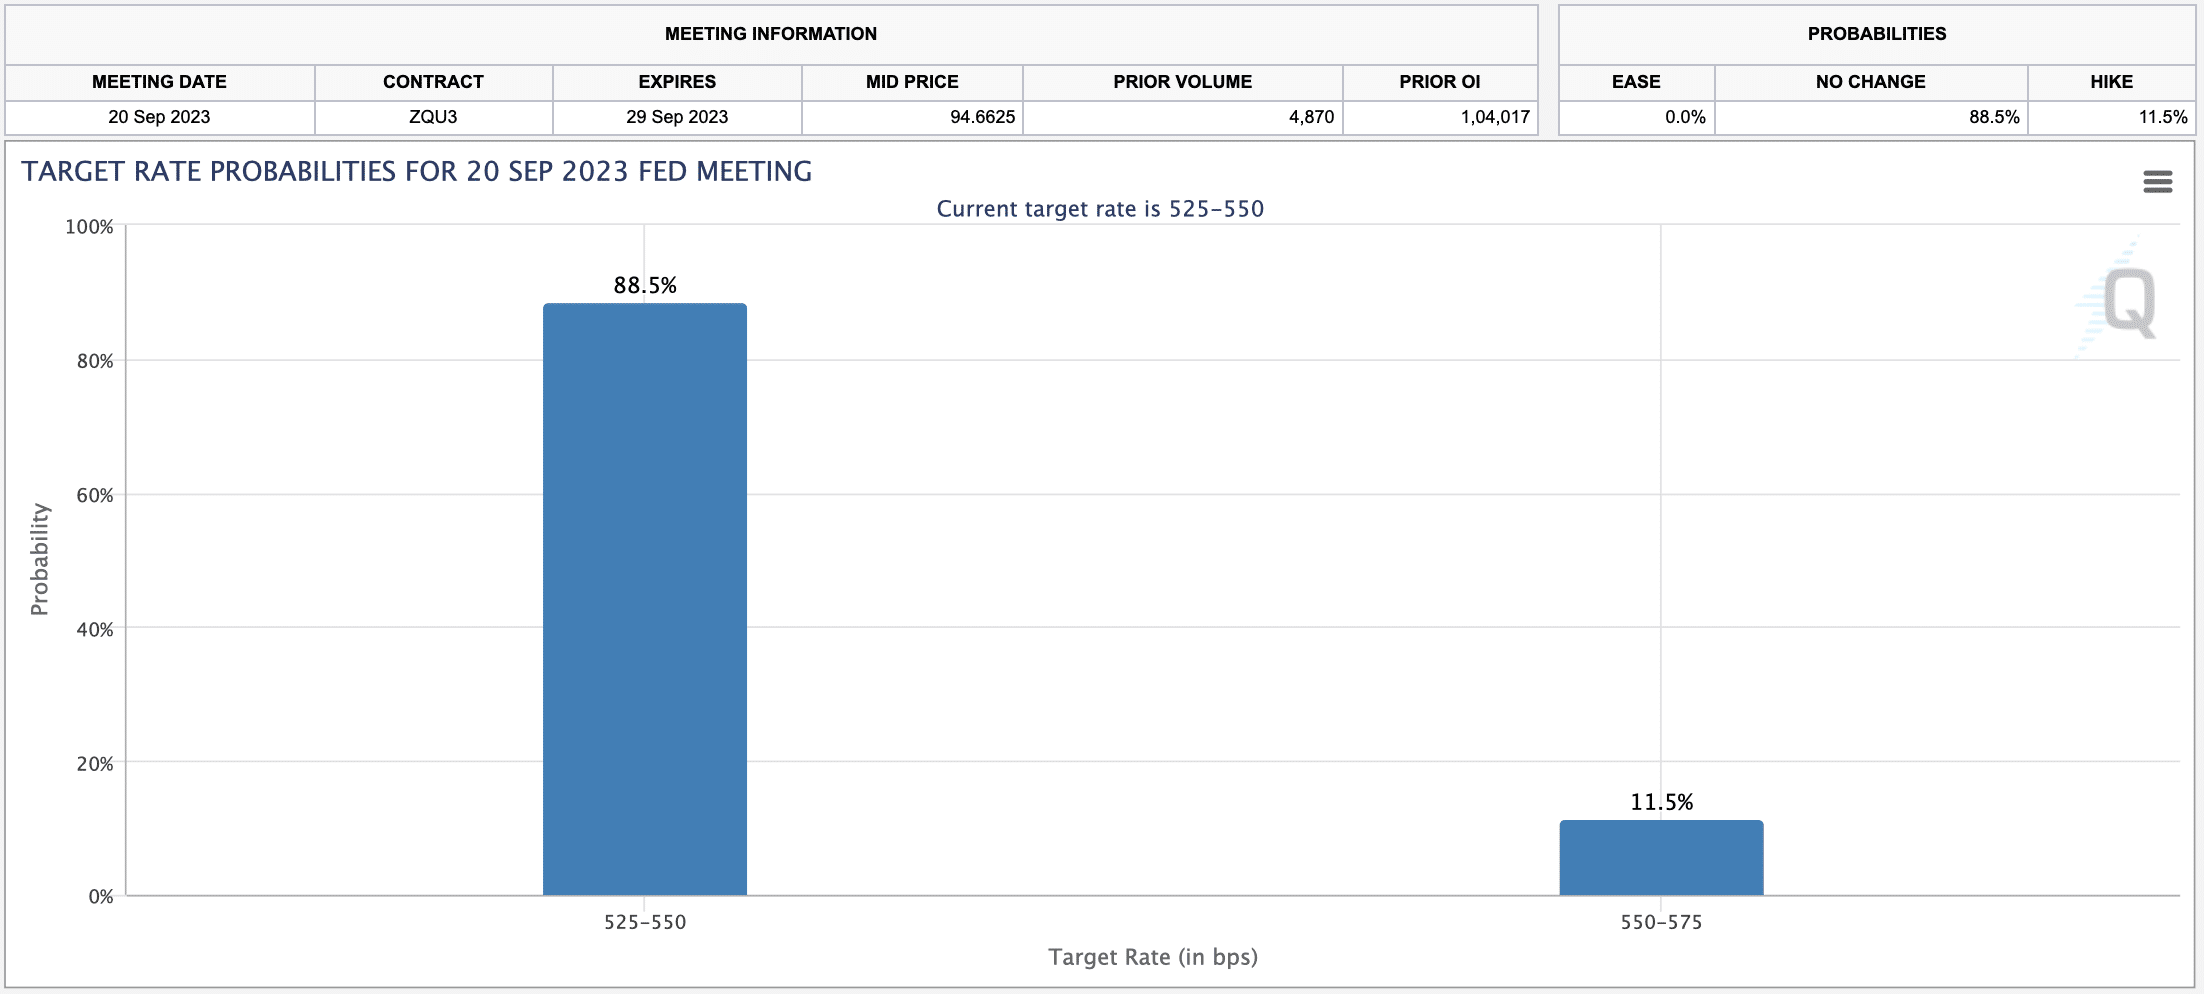Open the chart context hamburger menu

point(2157,182)
